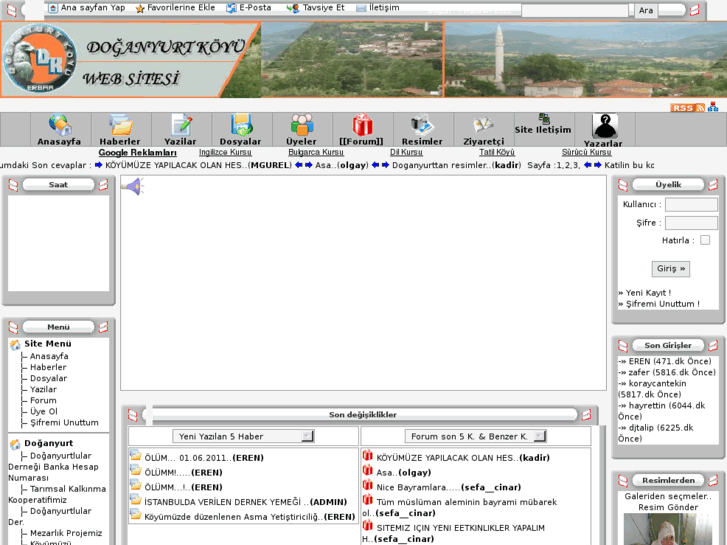727x545 pixels.
Task: Open the Yeni Yazılan 5 Haber dropdown
Action: [x=243, y=436]
